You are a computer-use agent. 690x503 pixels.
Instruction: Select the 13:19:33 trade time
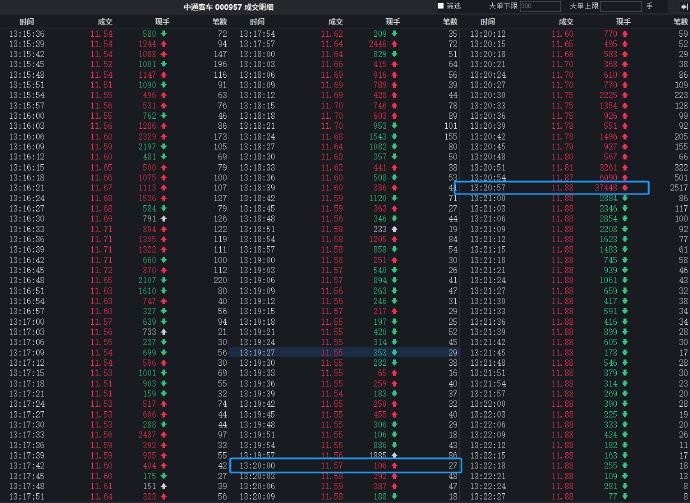coord(257,373)
